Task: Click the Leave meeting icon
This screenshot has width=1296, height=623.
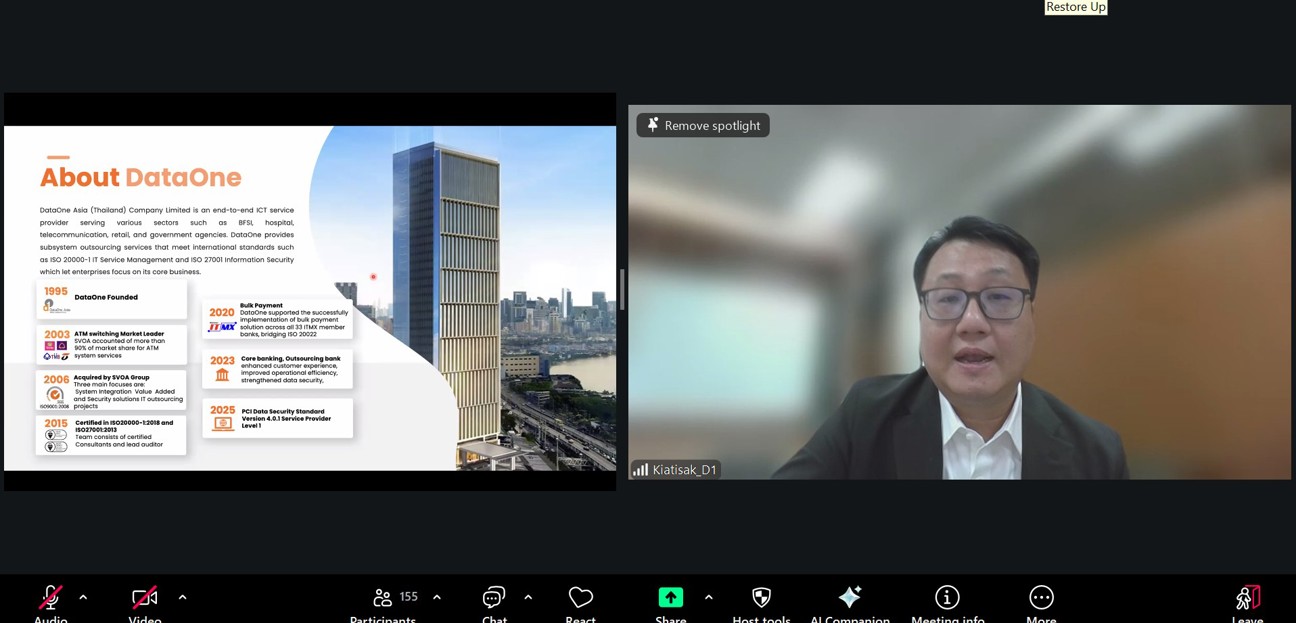Action: 1248,598
